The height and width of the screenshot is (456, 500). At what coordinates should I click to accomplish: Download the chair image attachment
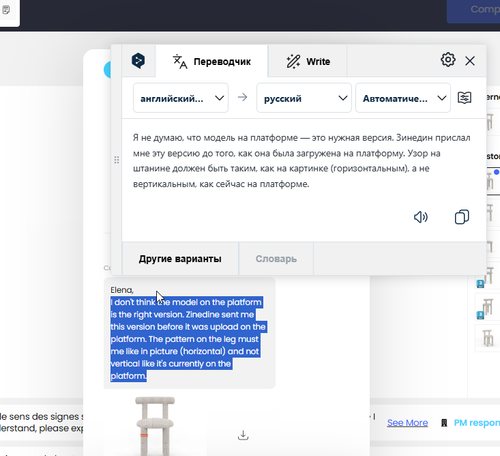pyautogui.click(x=243, y=435)
